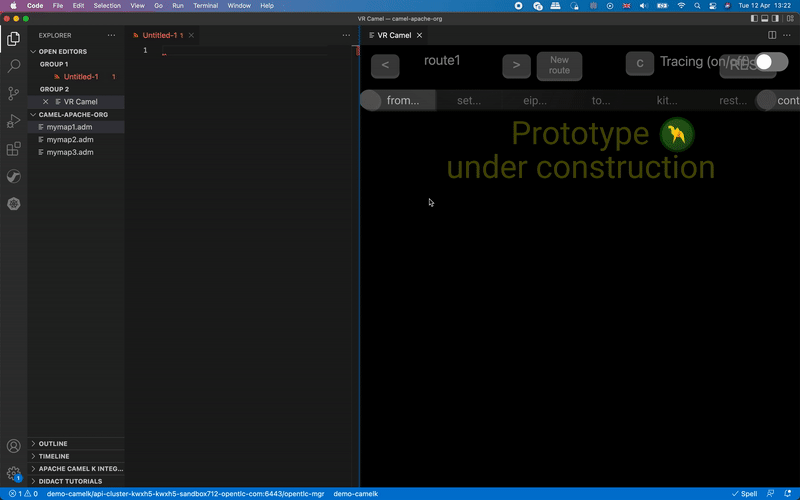Screen dimensions: 800x500
Task: Open the Search view in activity bar
Action: (x=14, y=66)
